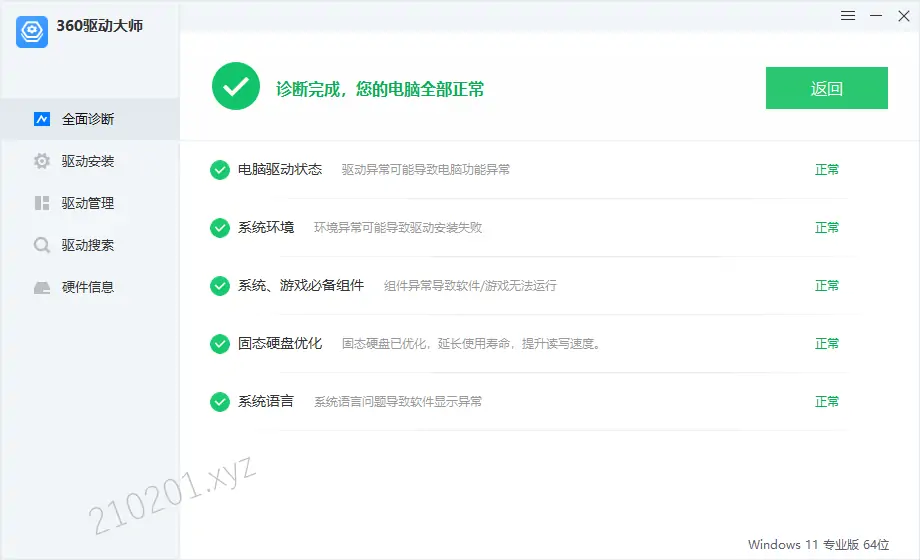The width and height of the screenshot is (920, 560).
Task: Click the 全面诊断 chart icon in sidebar
Action: click(42, 119)
